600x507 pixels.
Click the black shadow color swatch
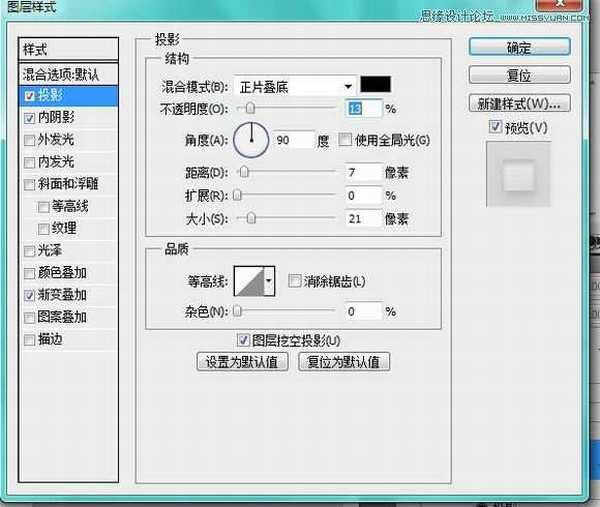pos(376,85)
